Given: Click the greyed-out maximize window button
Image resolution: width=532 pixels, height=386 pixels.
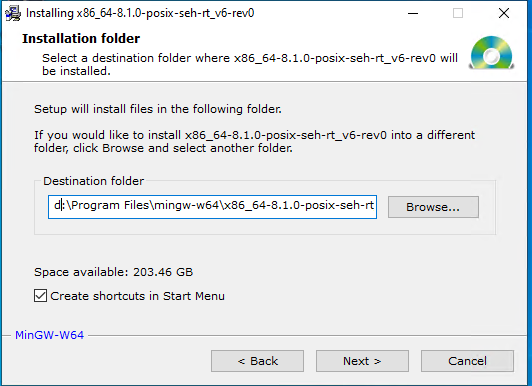Looking at the screenshot, I should pyautogui.click(x=458, y=13).
